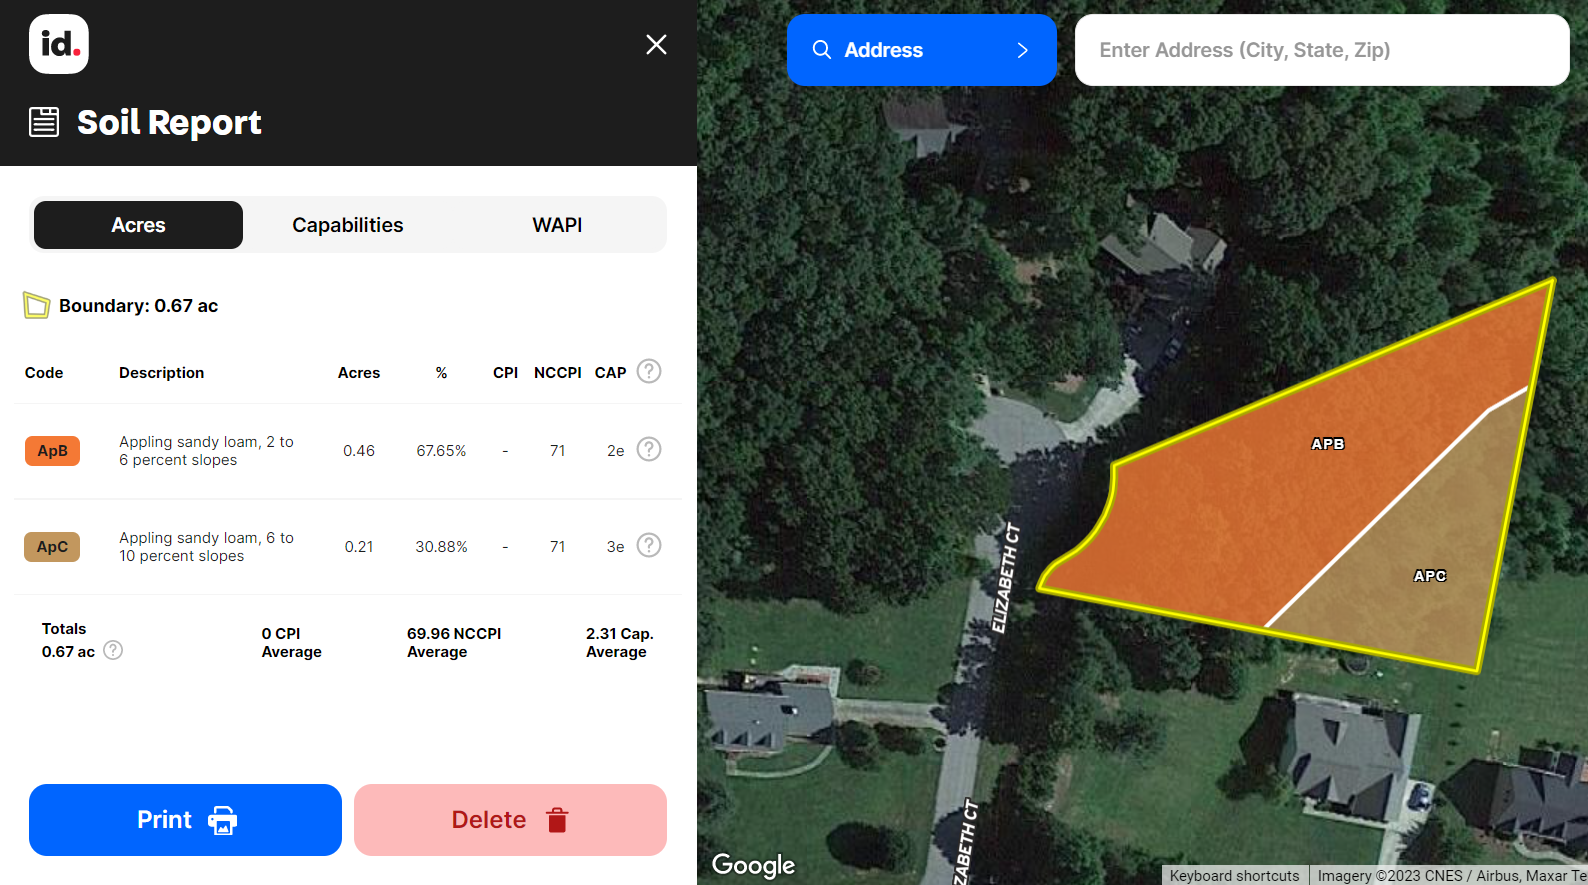Image resolution: width=1588 pixels, height=885 pixels.
Task: Click help icon beside Totals 0.67 ac
Action: tap(114, 650)
